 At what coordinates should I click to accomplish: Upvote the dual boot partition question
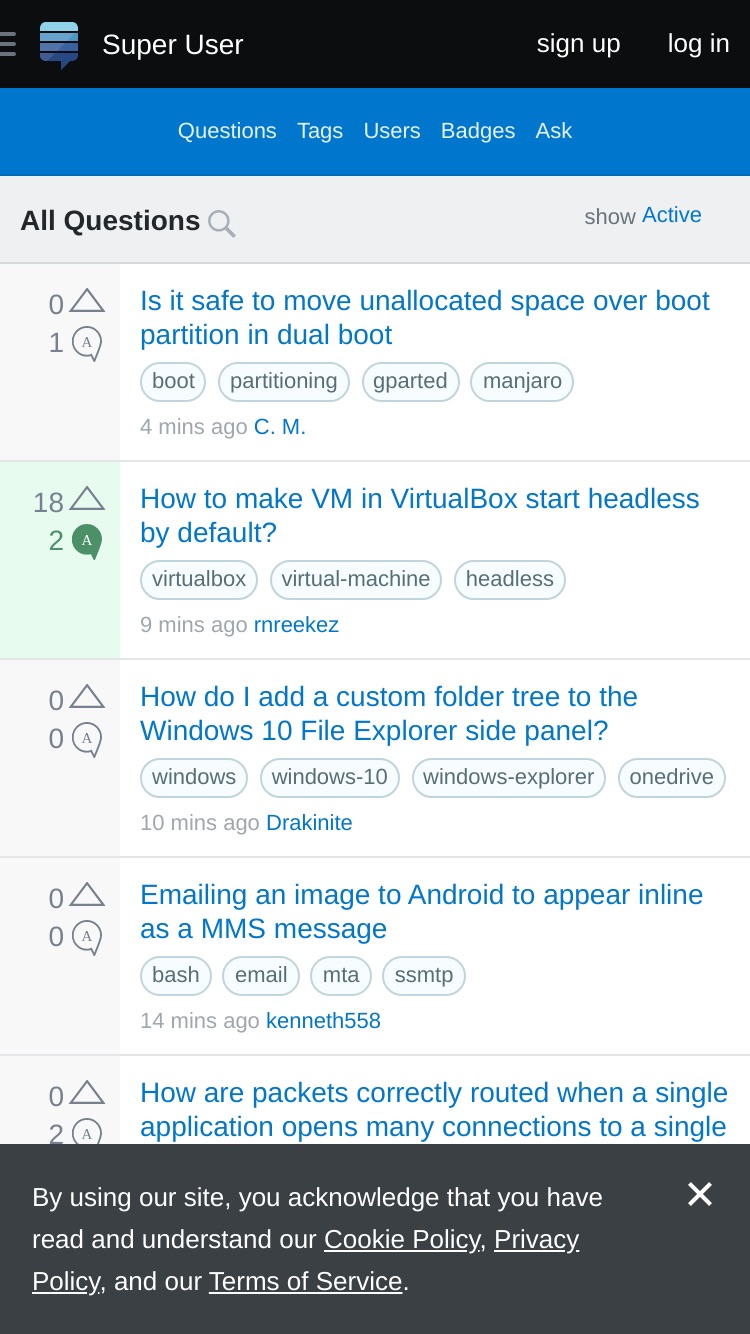(87, 301)
